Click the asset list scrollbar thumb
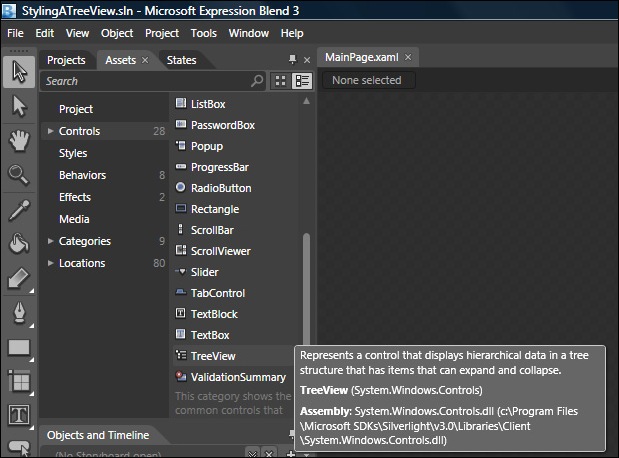 tap(306, 289)
